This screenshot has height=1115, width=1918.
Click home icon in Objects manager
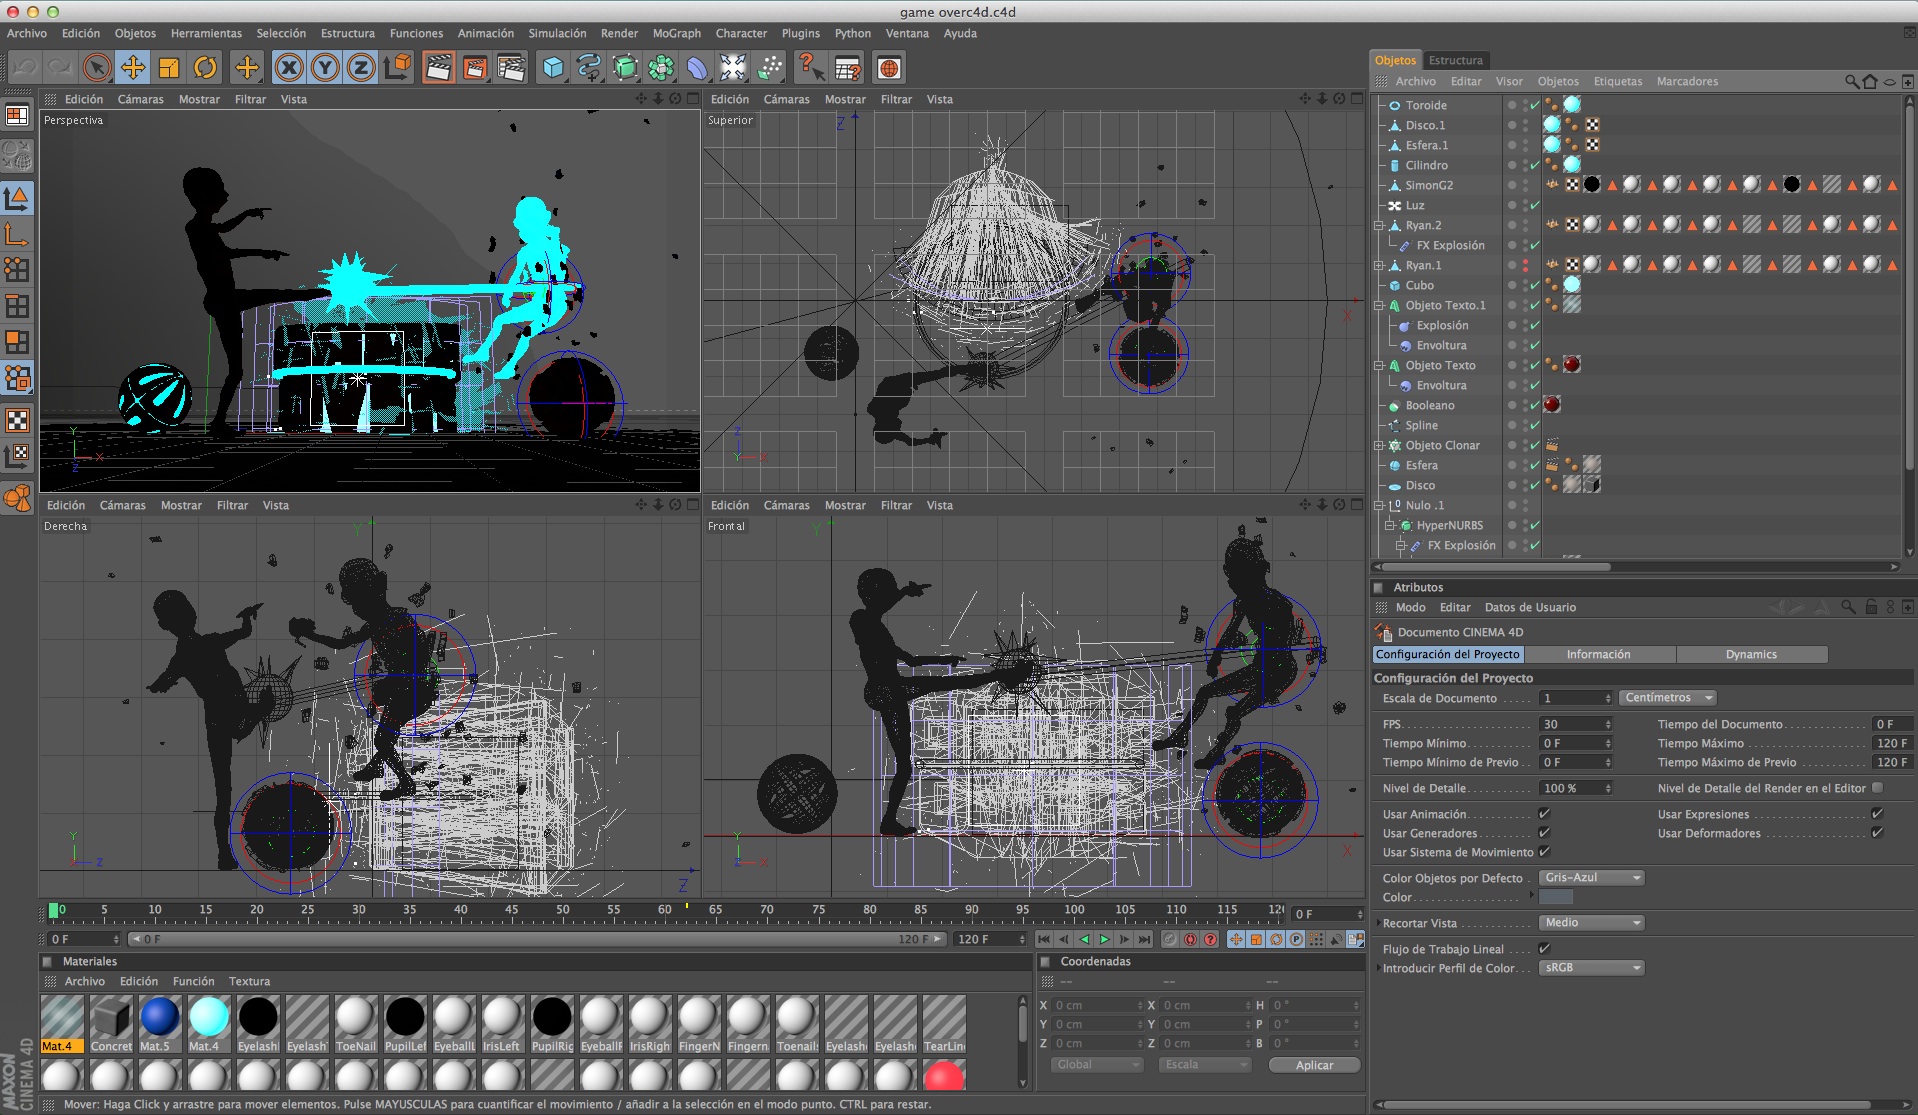(x=1870, y=81)
